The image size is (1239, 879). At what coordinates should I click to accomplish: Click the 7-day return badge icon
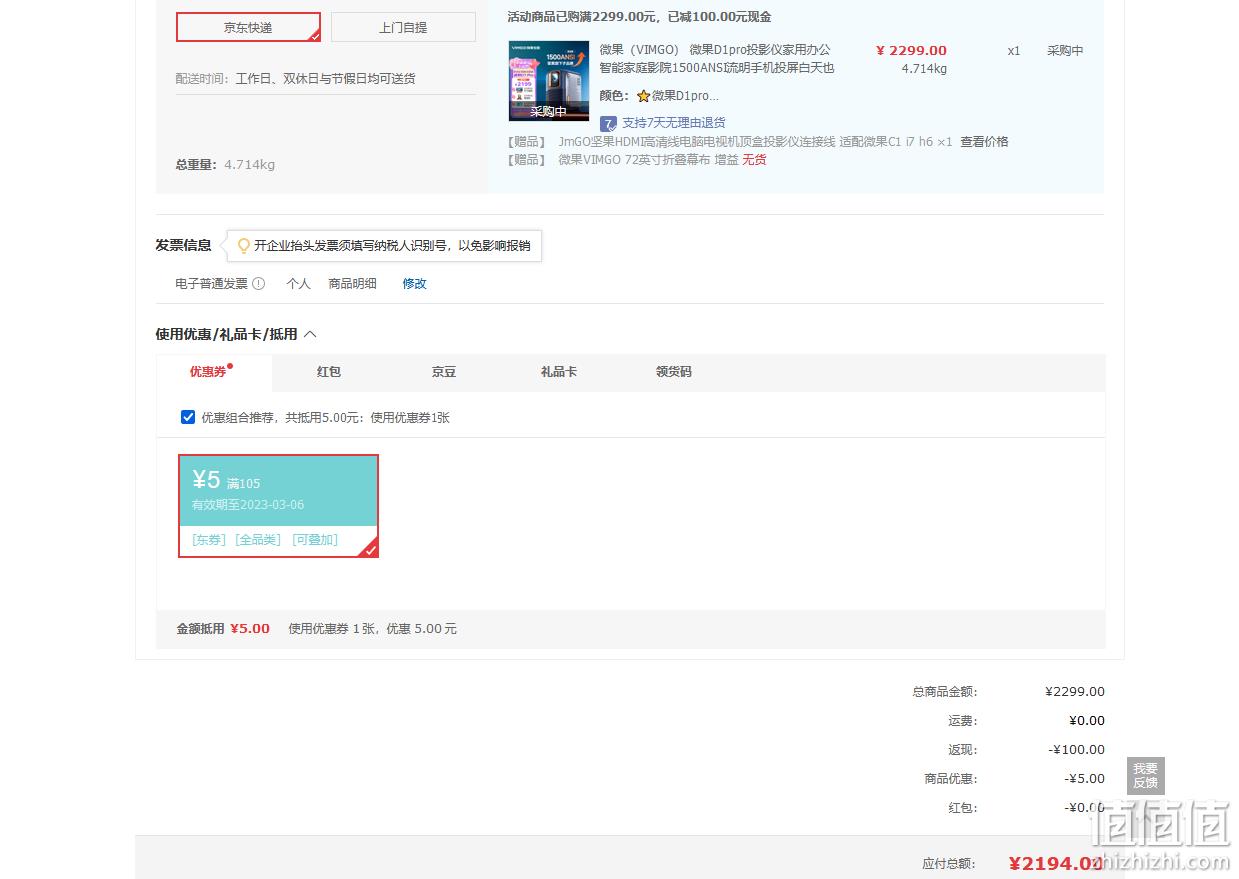(x=608, y=123)
